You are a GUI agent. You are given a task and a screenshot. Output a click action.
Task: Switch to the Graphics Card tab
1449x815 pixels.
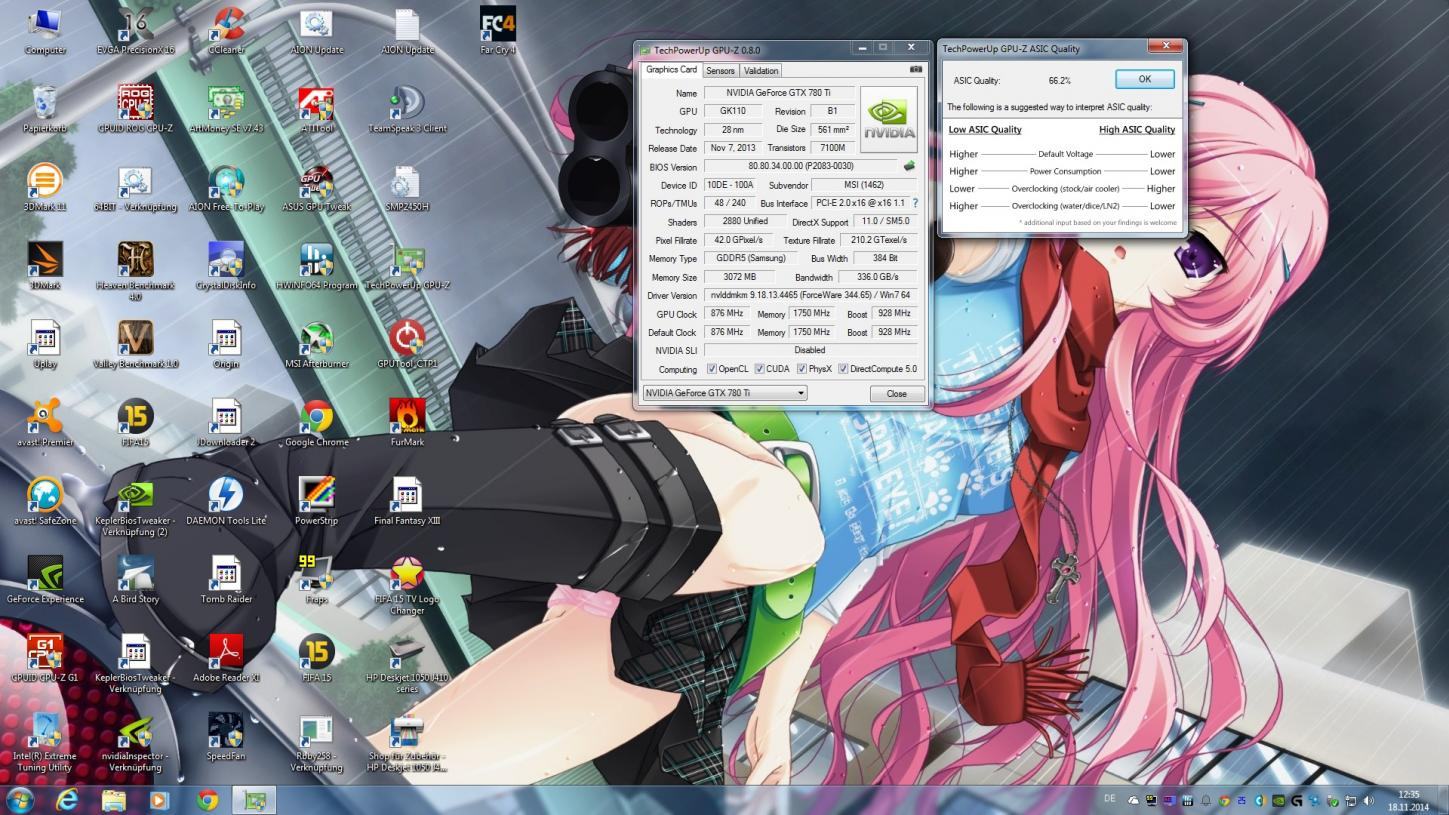point(671,70)
